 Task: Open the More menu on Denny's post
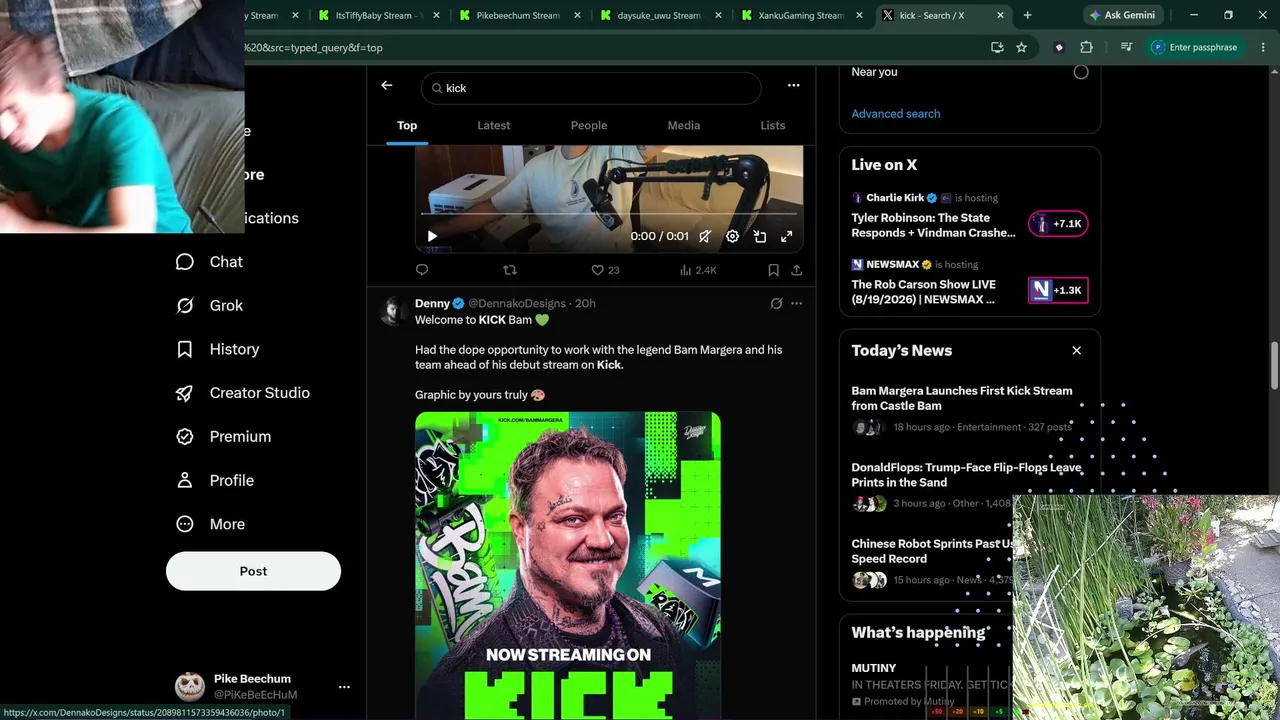point(797,303)
